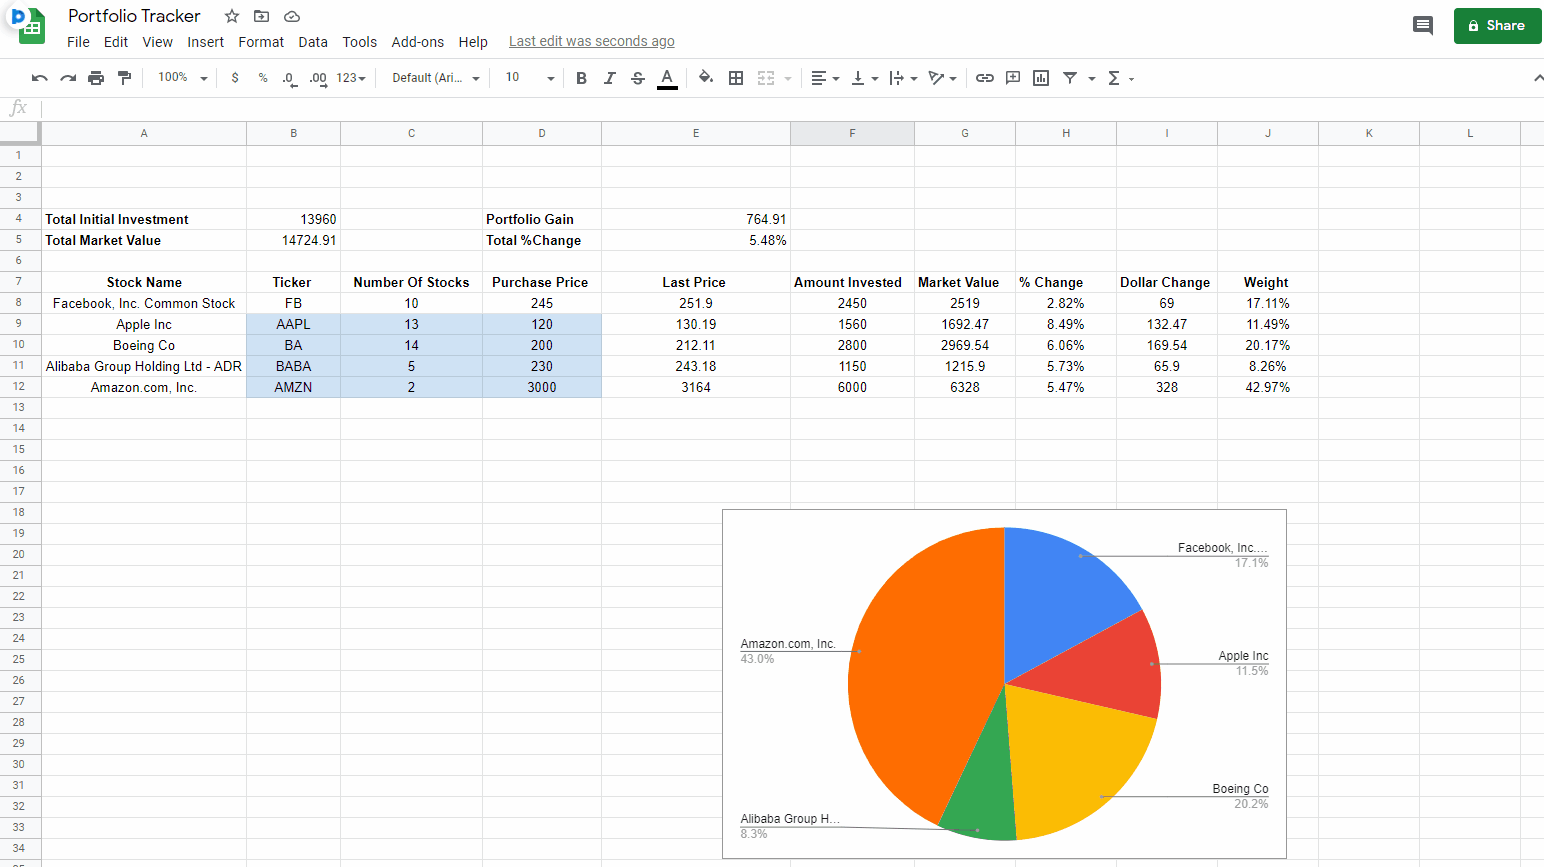Viewport: 1544px width, 867px height.
Task: Toggle italic formatting
Action: (609, 78)
